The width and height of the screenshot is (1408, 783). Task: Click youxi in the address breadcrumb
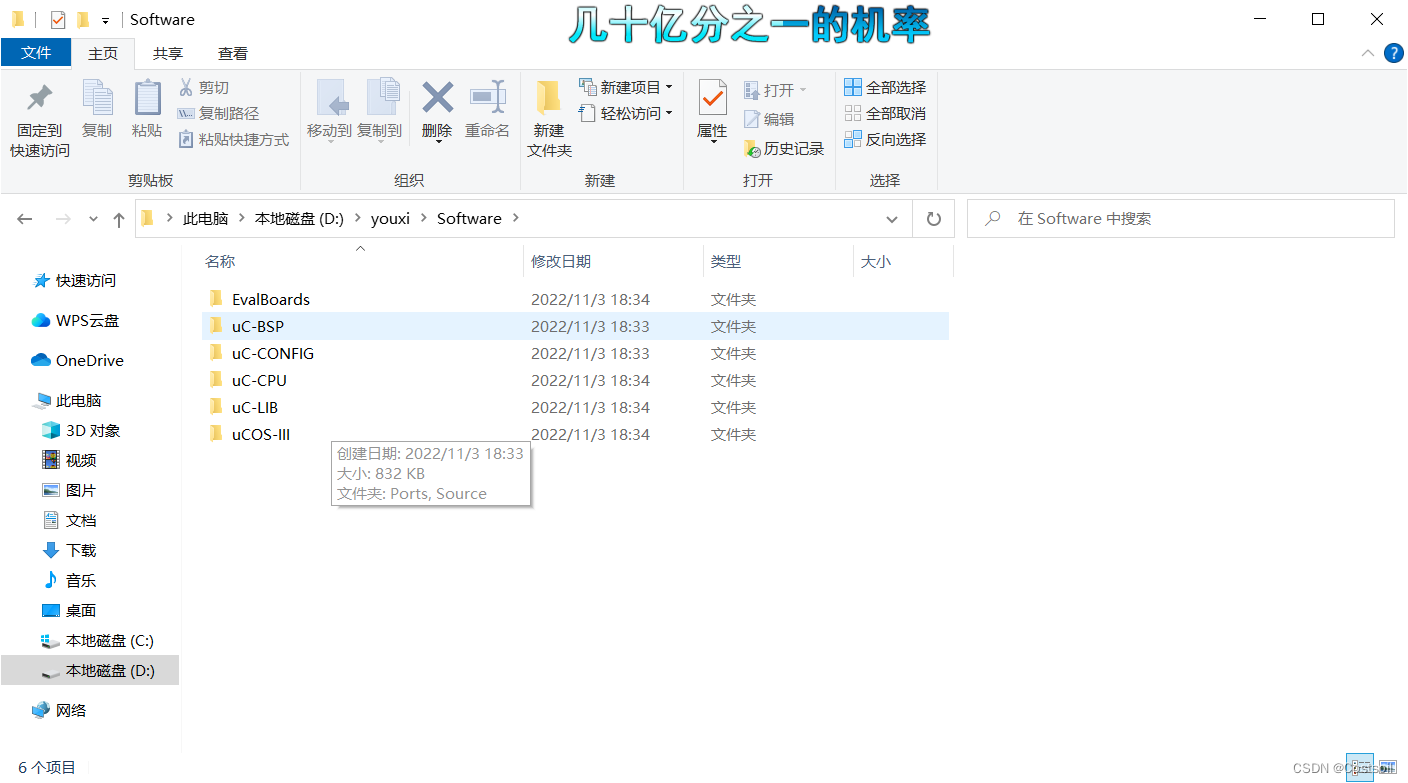click(391, 219)
